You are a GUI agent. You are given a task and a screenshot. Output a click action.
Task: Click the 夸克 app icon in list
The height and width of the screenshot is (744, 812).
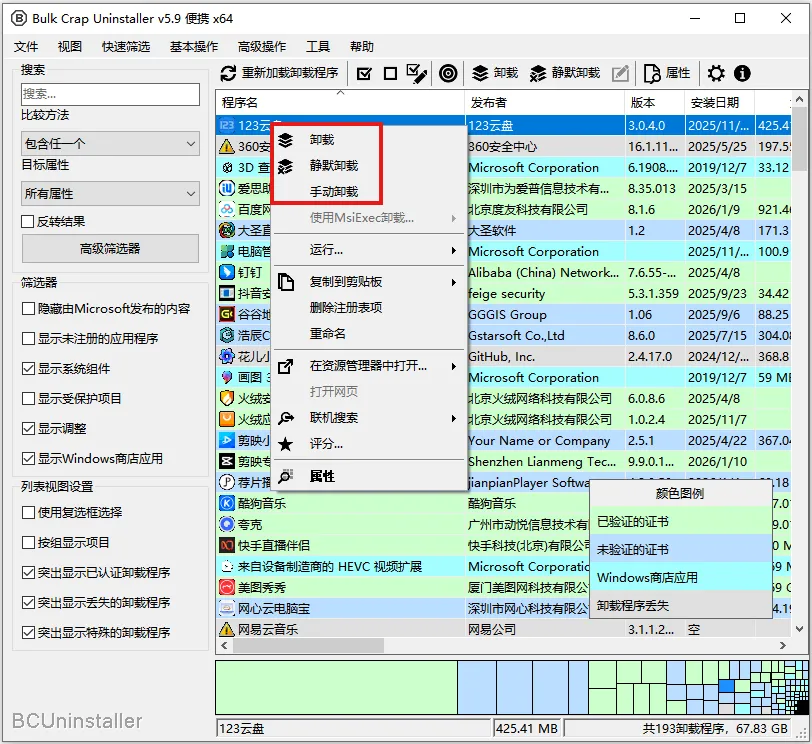coord(226,524)
